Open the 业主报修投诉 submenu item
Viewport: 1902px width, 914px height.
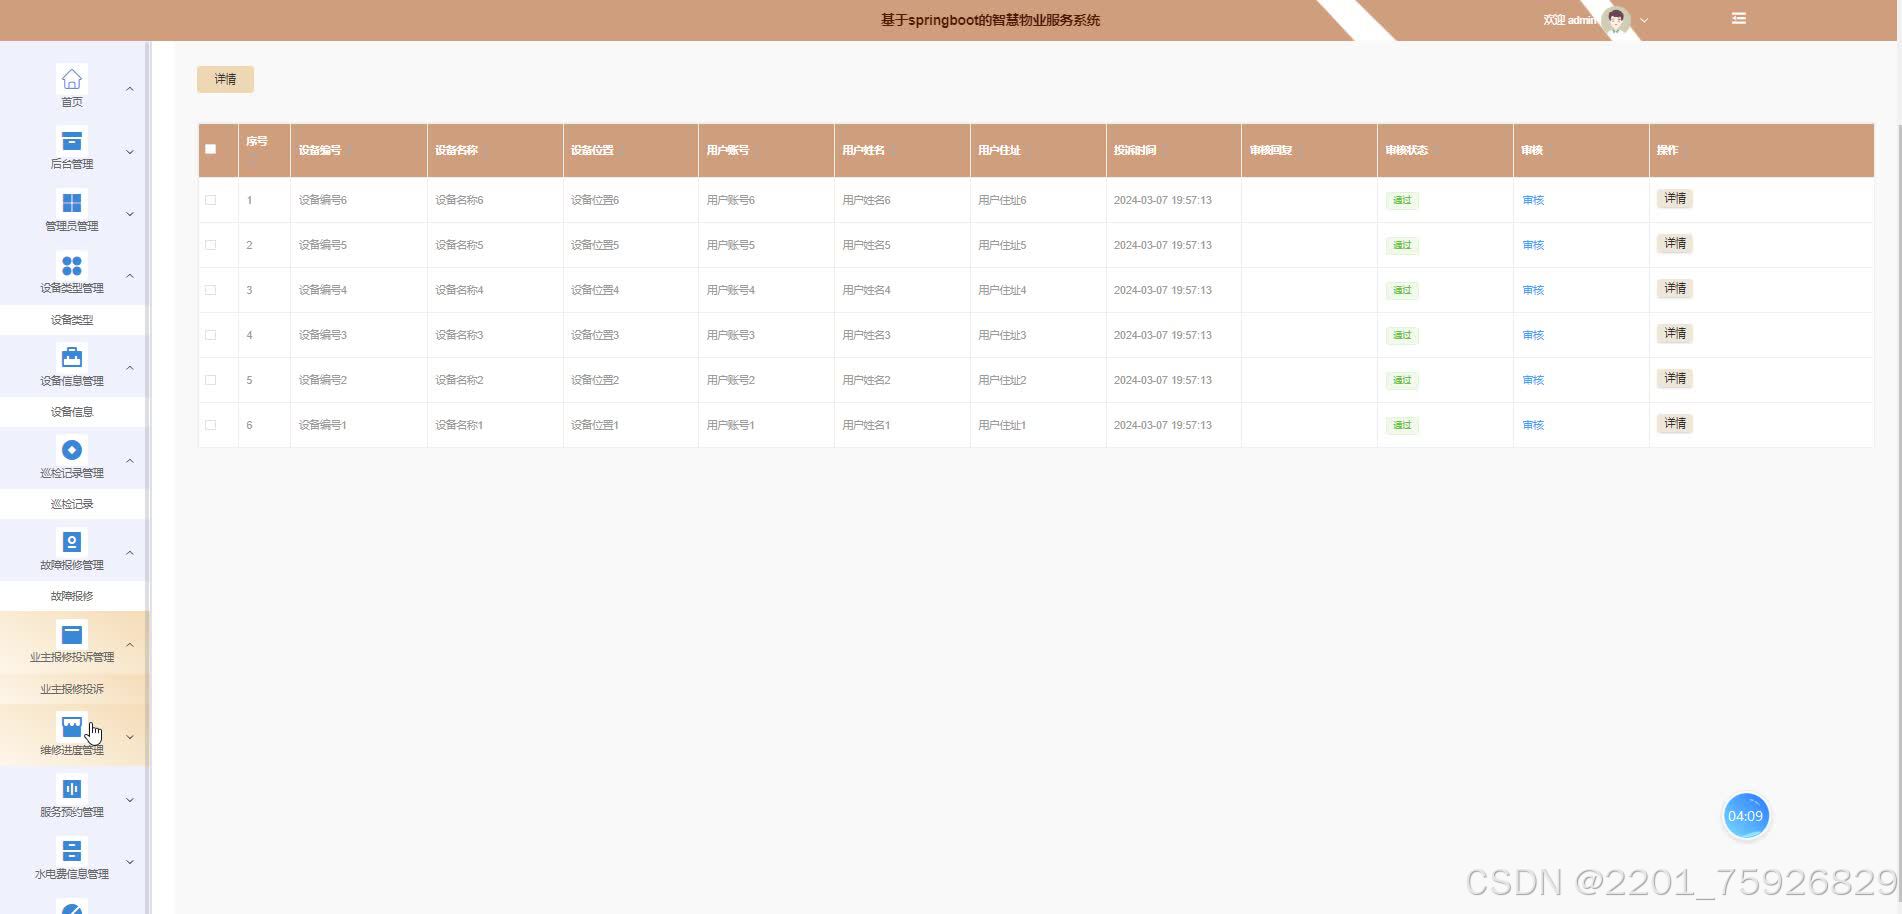72,689
